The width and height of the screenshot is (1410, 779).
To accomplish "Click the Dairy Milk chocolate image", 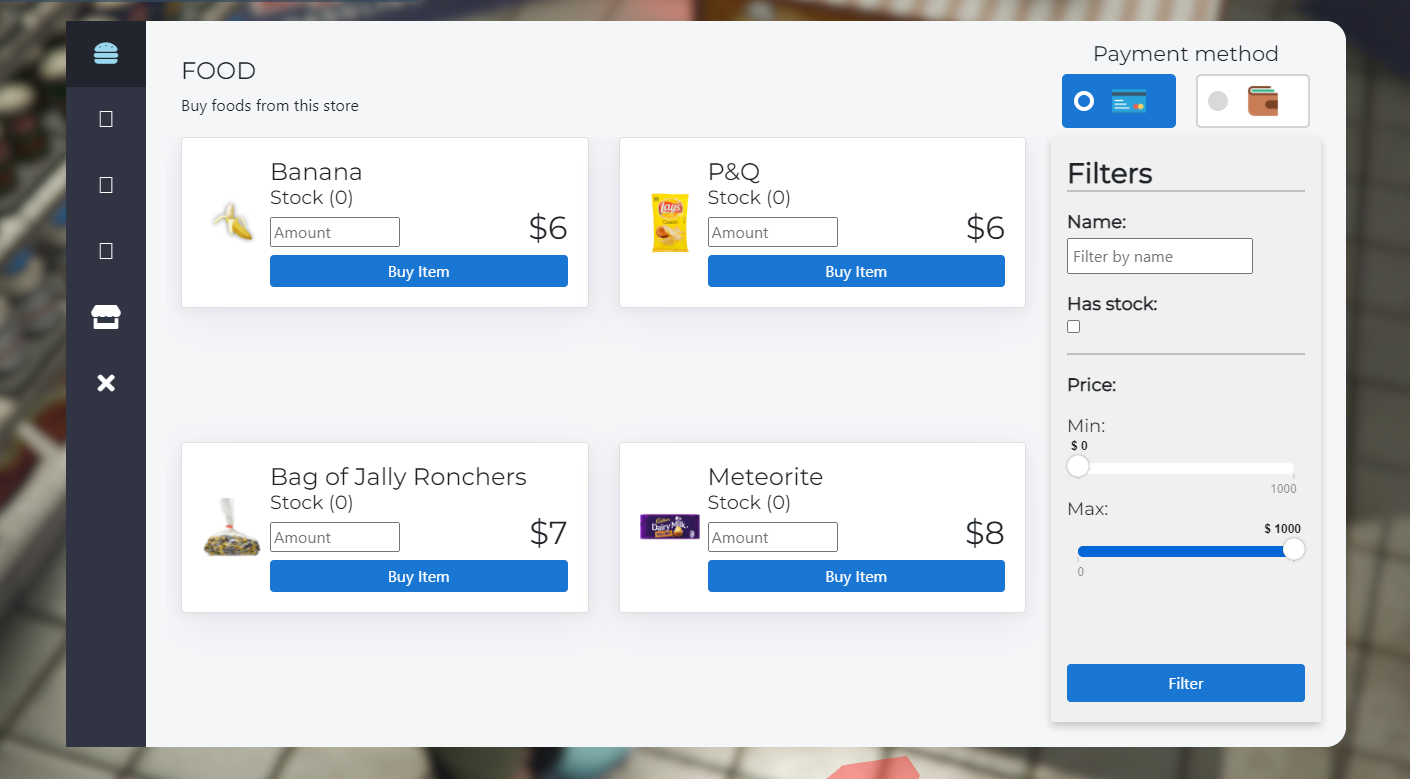I will click(670, 526).
